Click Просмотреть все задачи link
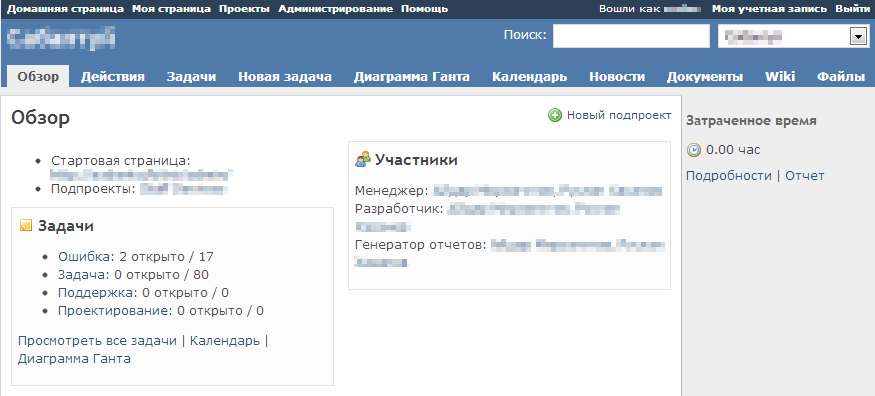 [x=97, y=341]
